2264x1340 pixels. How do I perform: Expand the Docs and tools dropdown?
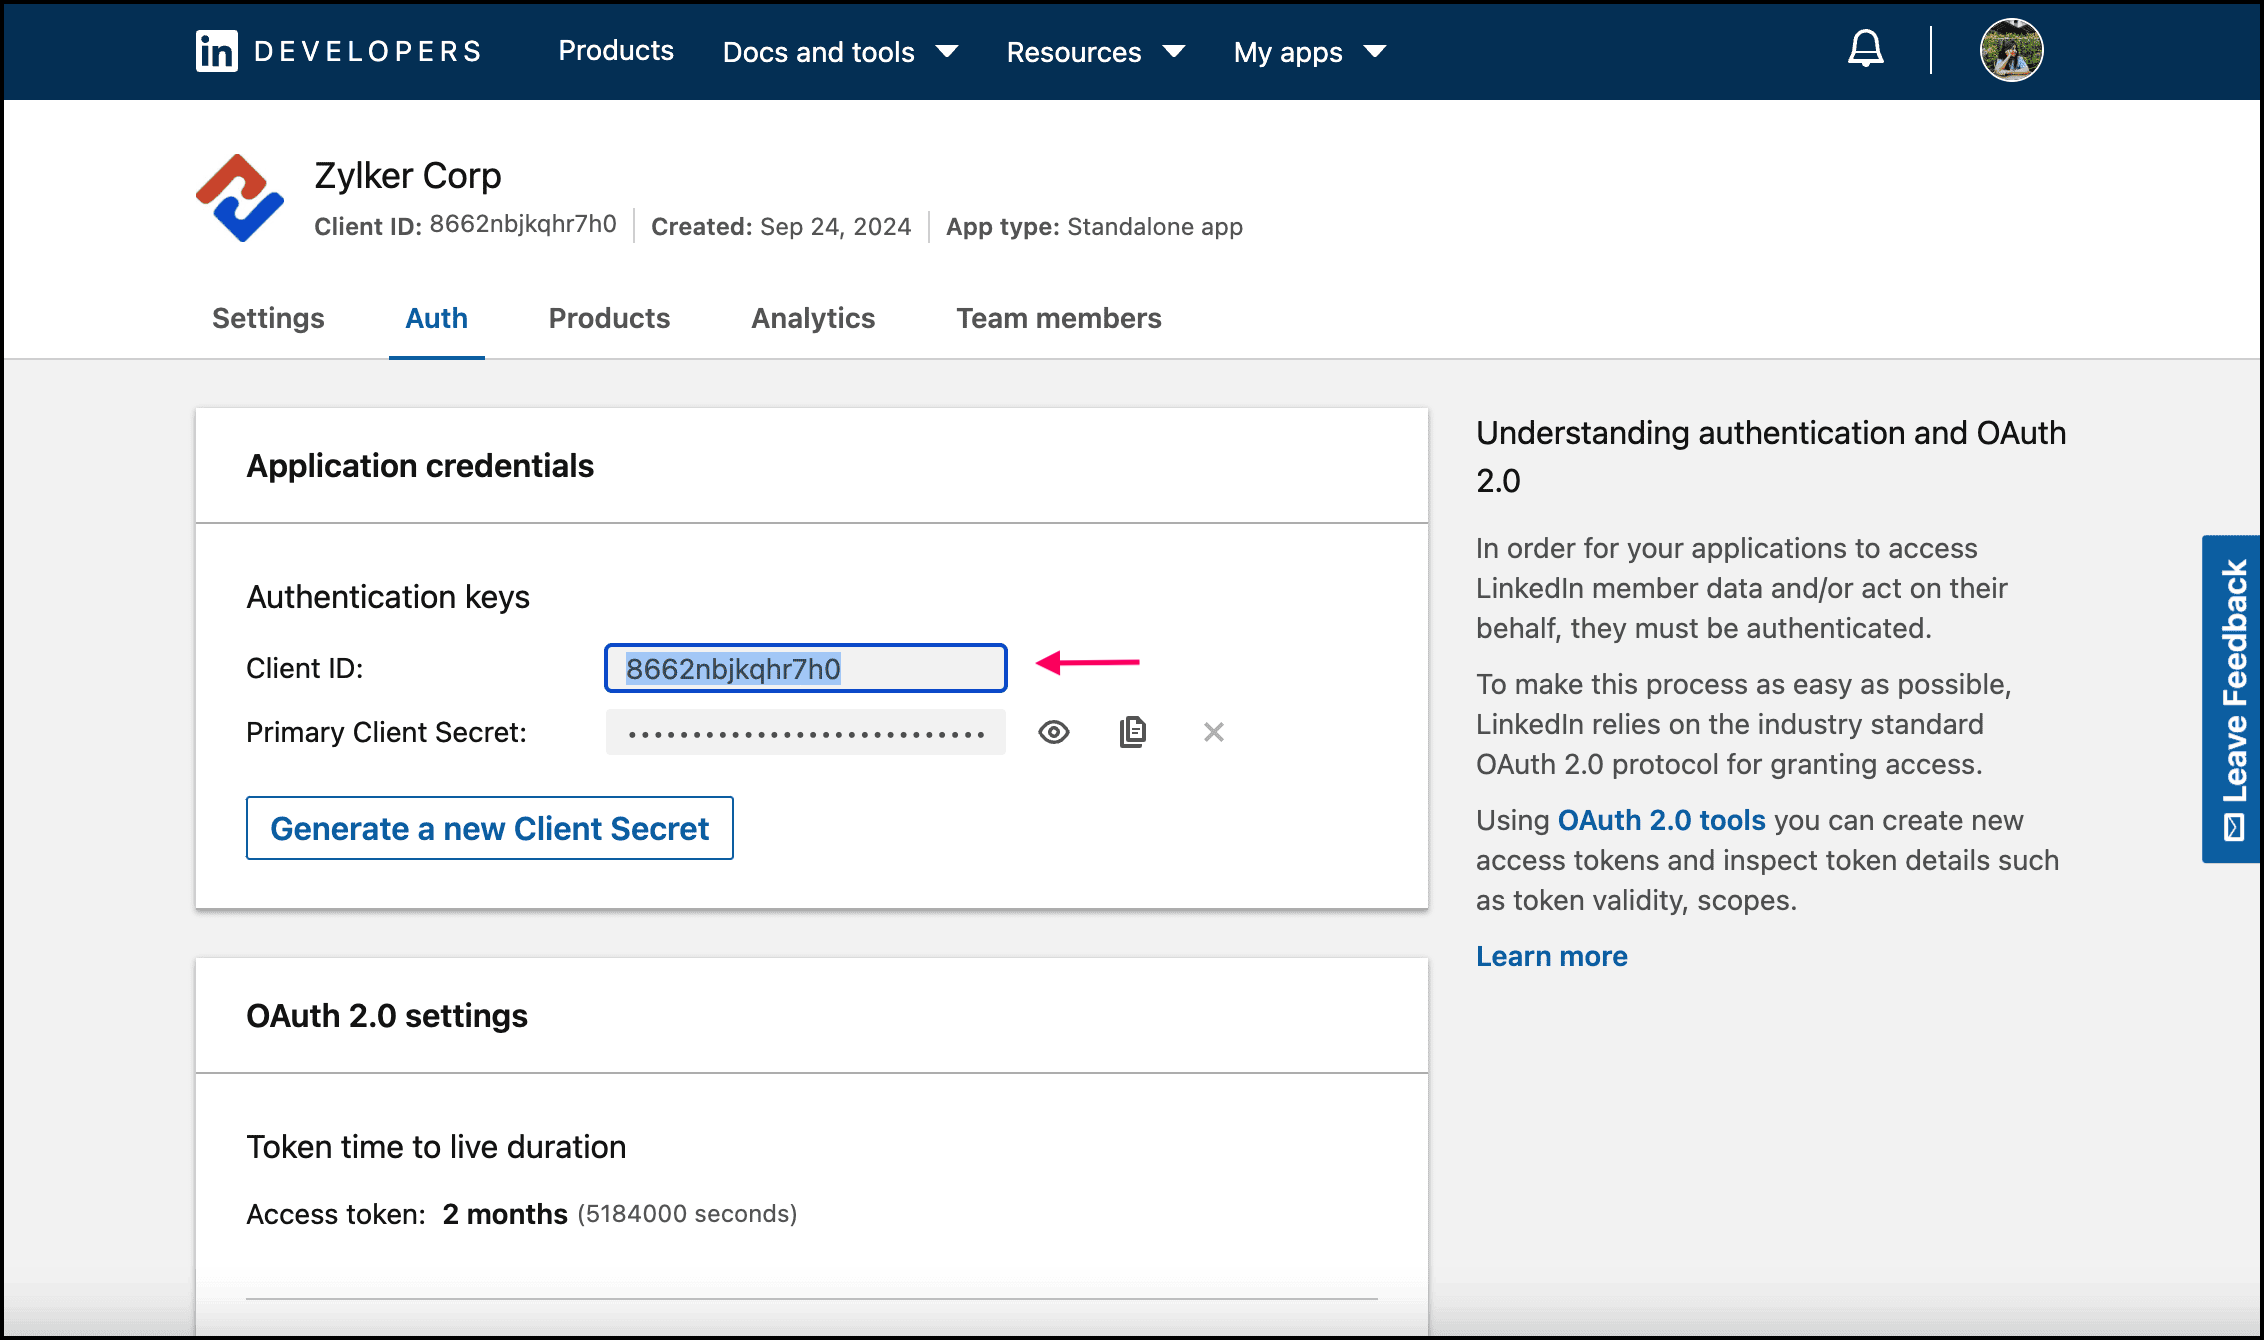pyautogui.click(x=840, y=52)
